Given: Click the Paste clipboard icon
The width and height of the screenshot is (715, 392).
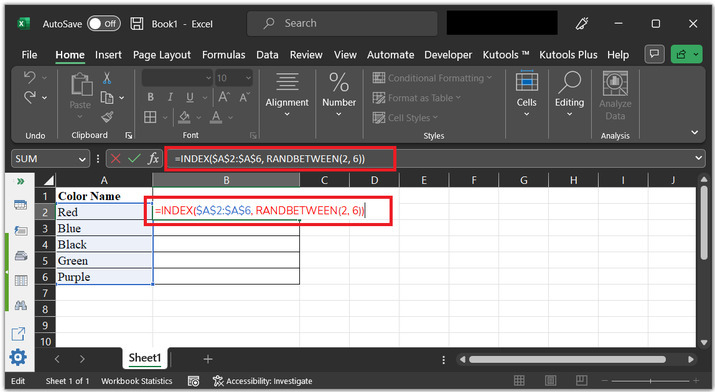Looking at the screenshot, I should coord(81,85).
